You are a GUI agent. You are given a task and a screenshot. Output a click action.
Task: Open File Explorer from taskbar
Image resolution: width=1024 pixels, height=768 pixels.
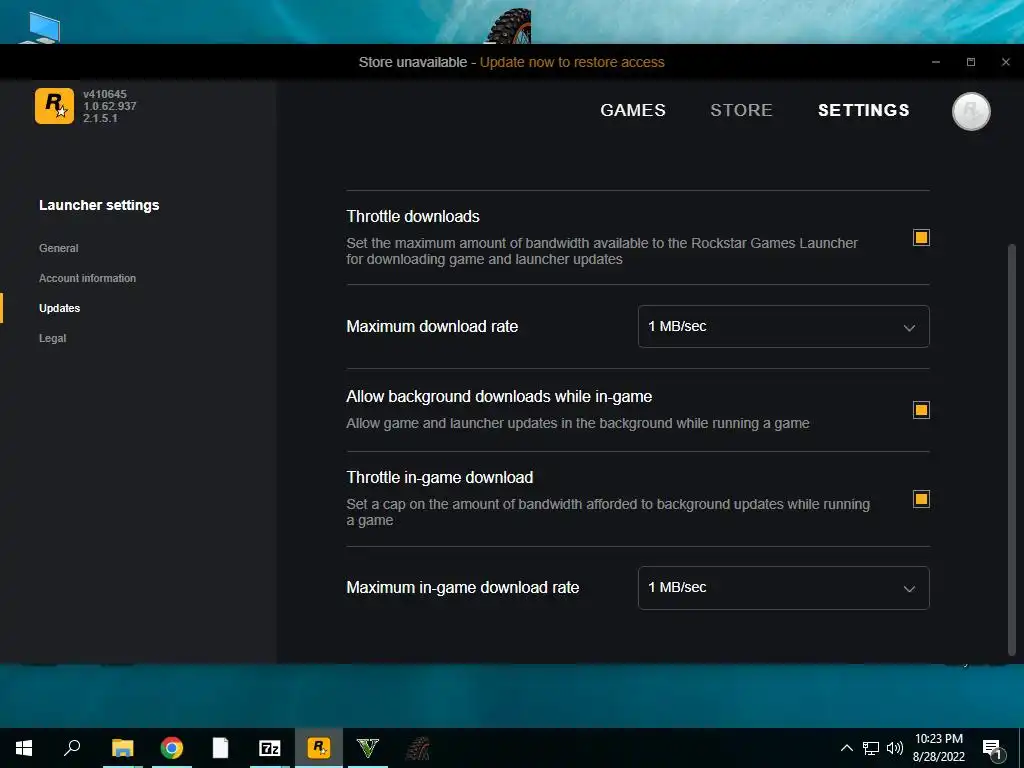122,748
